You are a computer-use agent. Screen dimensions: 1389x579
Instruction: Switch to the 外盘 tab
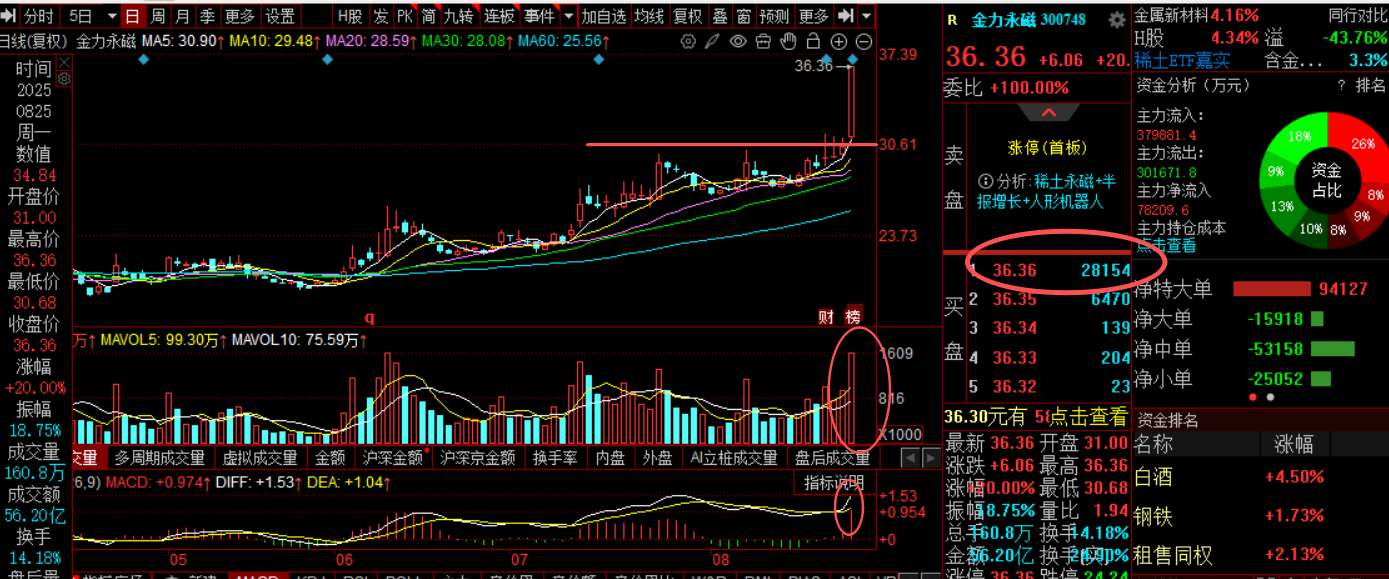(657, 458)
